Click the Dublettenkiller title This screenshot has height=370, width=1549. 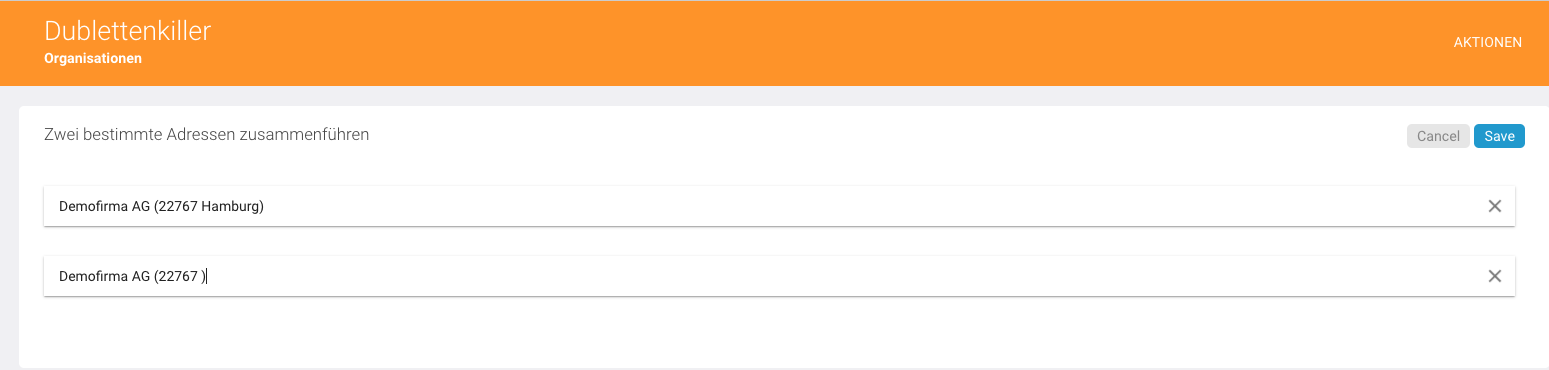128,31
